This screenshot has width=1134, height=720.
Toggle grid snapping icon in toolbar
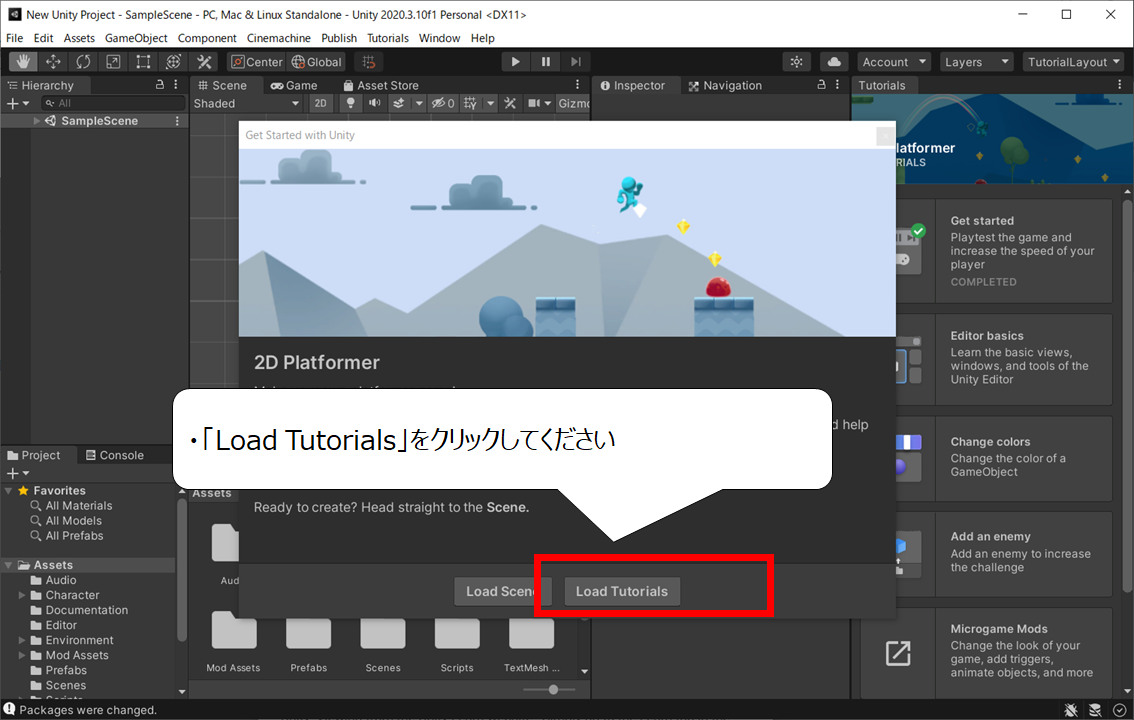click(x=369, y=62)
